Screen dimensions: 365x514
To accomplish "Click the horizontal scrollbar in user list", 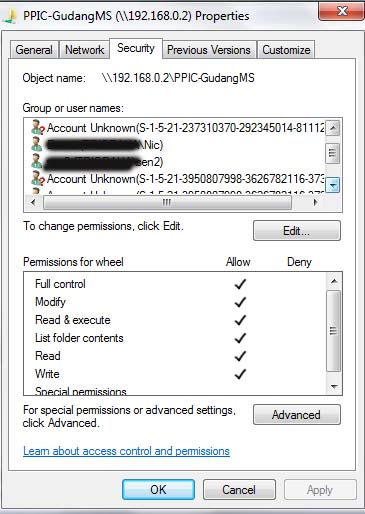I will point(167,202).
